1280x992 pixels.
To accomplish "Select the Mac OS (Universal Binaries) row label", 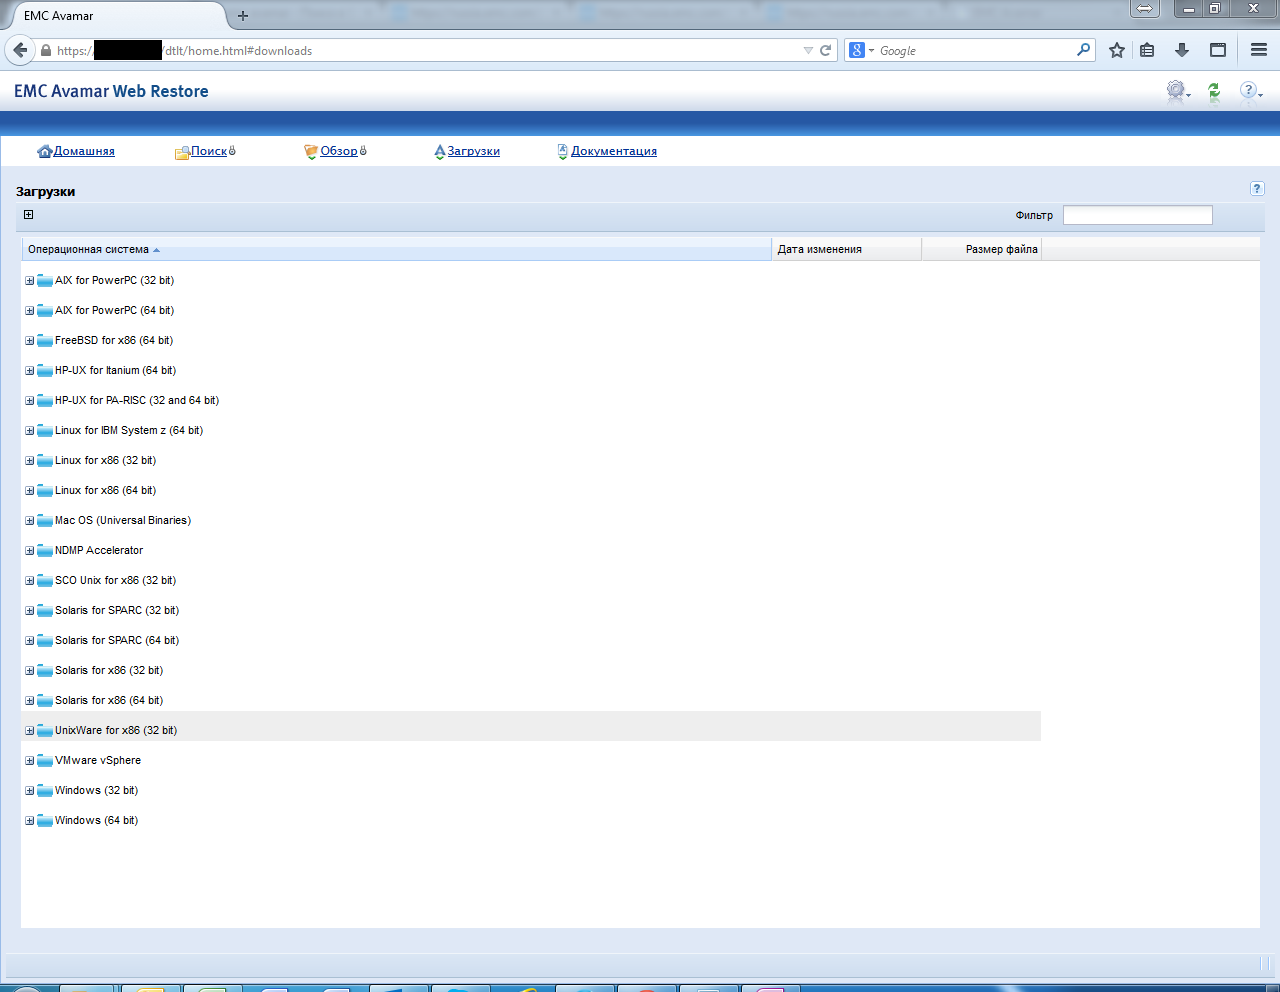I will click(x=123, y=521).
